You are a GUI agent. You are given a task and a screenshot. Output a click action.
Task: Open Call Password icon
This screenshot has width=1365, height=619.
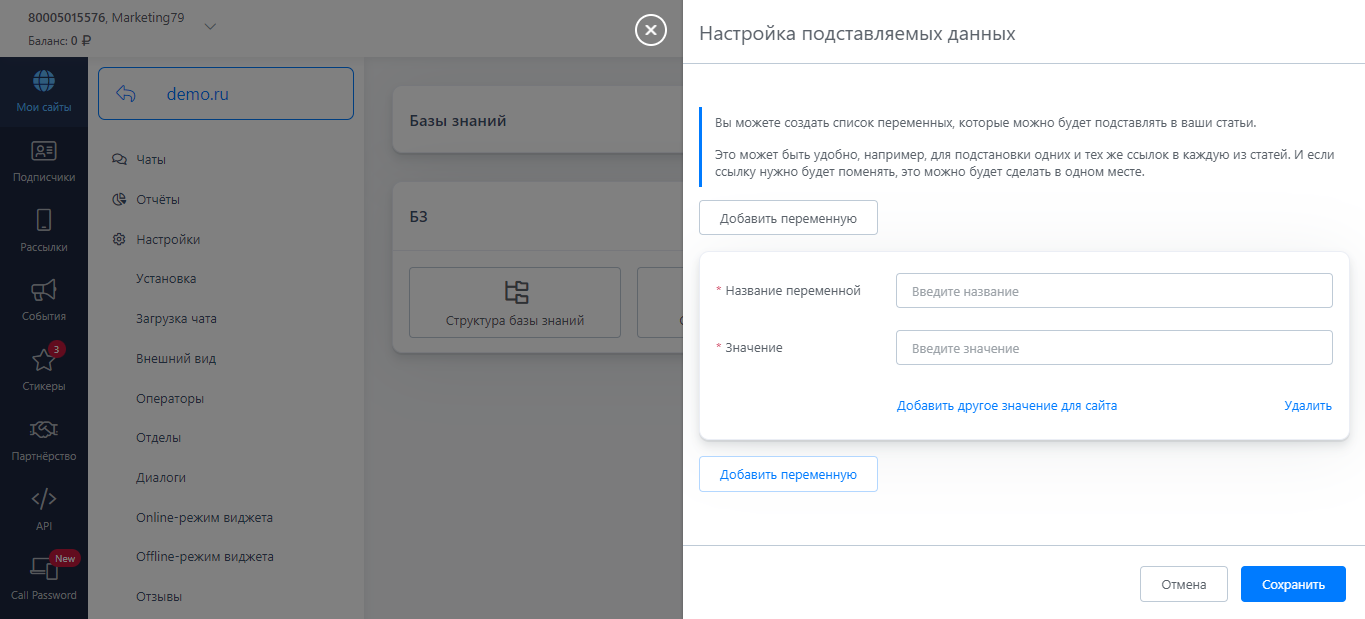click(x=43, y=569)
